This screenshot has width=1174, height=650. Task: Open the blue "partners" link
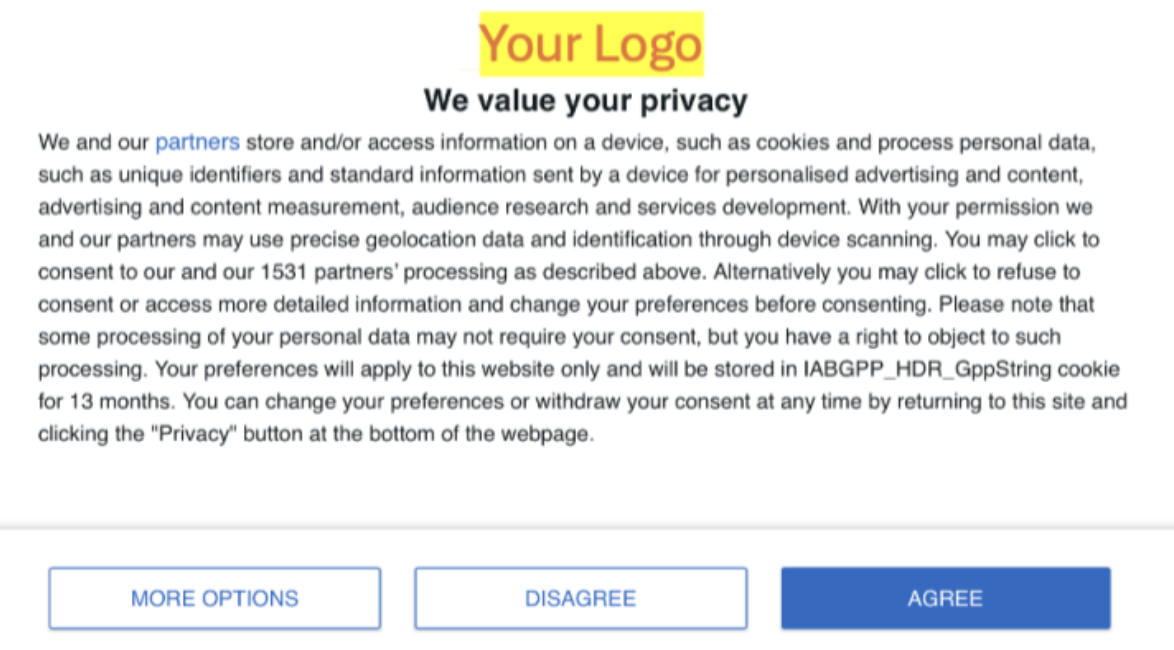pyautogui.click(x=197, y=142)
